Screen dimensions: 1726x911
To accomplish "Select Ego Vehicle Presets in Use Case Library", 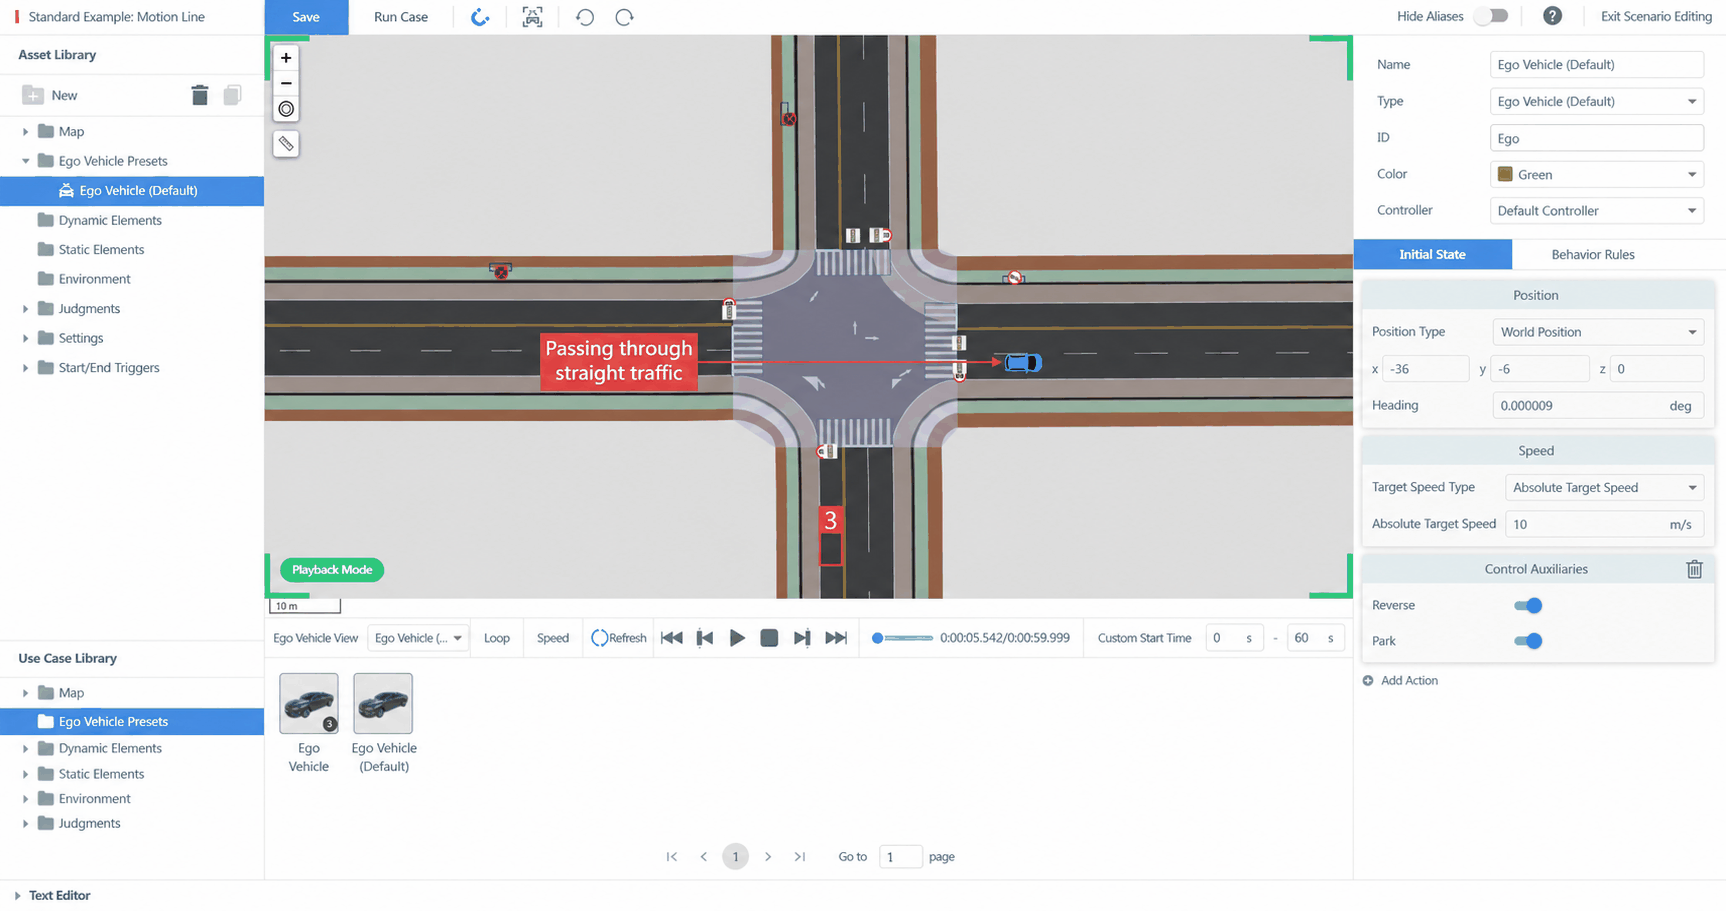I will point(132,722).
